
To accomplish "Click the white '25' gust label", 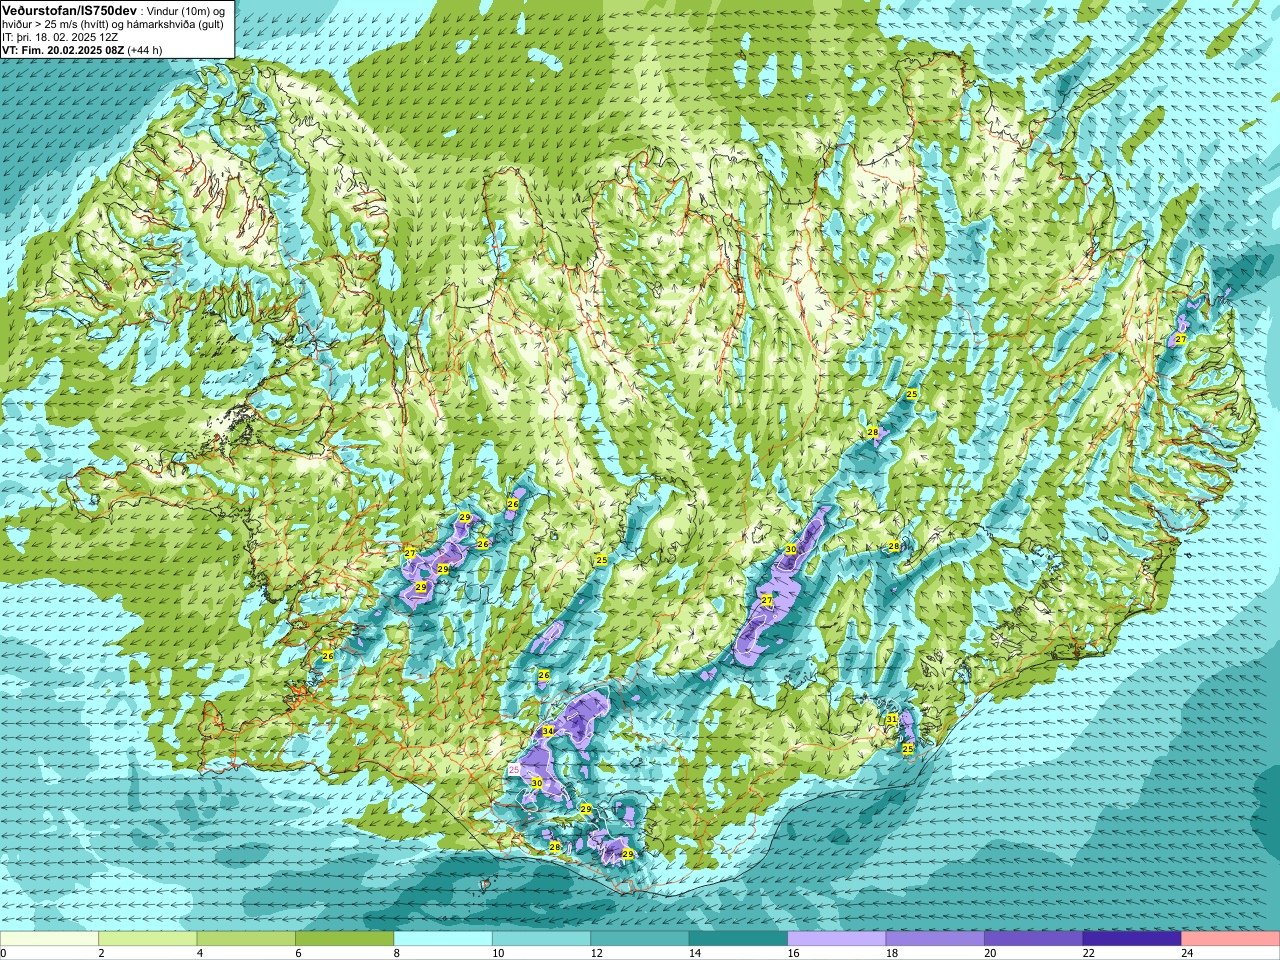I will click(x=514, y=770).
